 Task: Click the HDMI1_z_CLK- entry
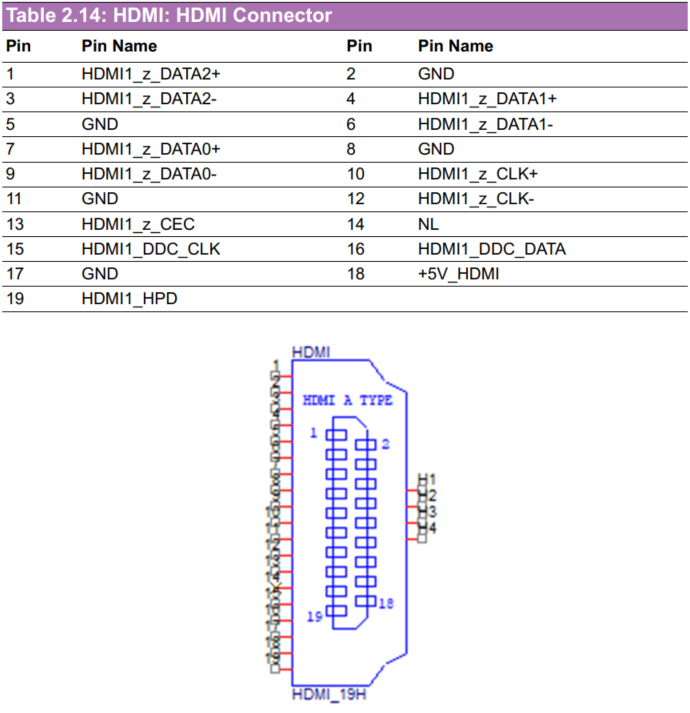tap(476, 199)
